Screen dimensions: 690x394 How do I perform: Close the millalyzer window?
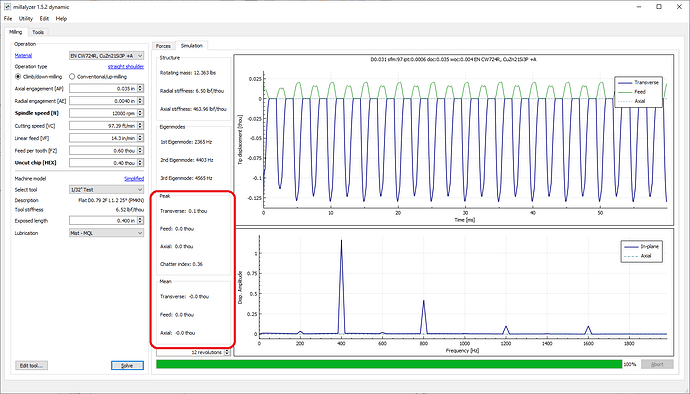pyautogui.click(x=679, y=7)
